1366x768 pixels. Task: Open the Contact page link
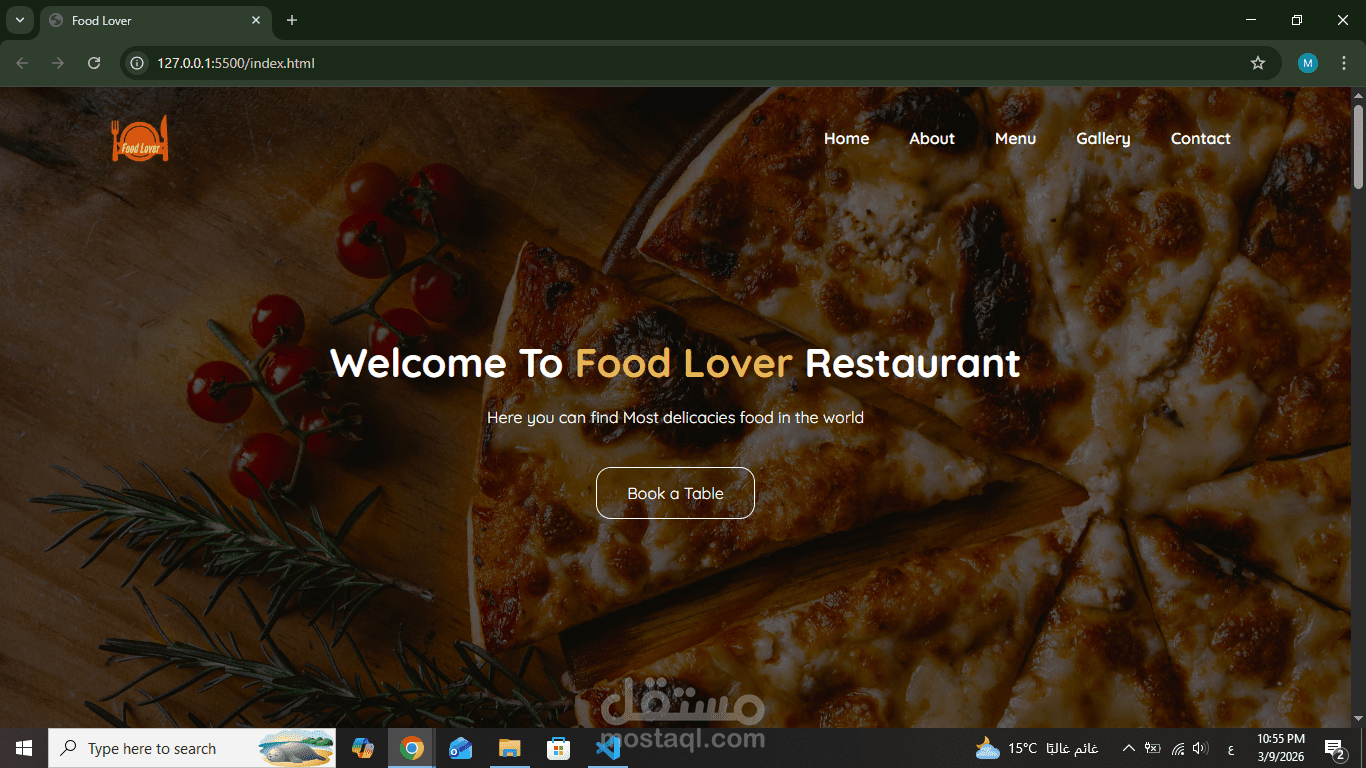coord(1200,139)
